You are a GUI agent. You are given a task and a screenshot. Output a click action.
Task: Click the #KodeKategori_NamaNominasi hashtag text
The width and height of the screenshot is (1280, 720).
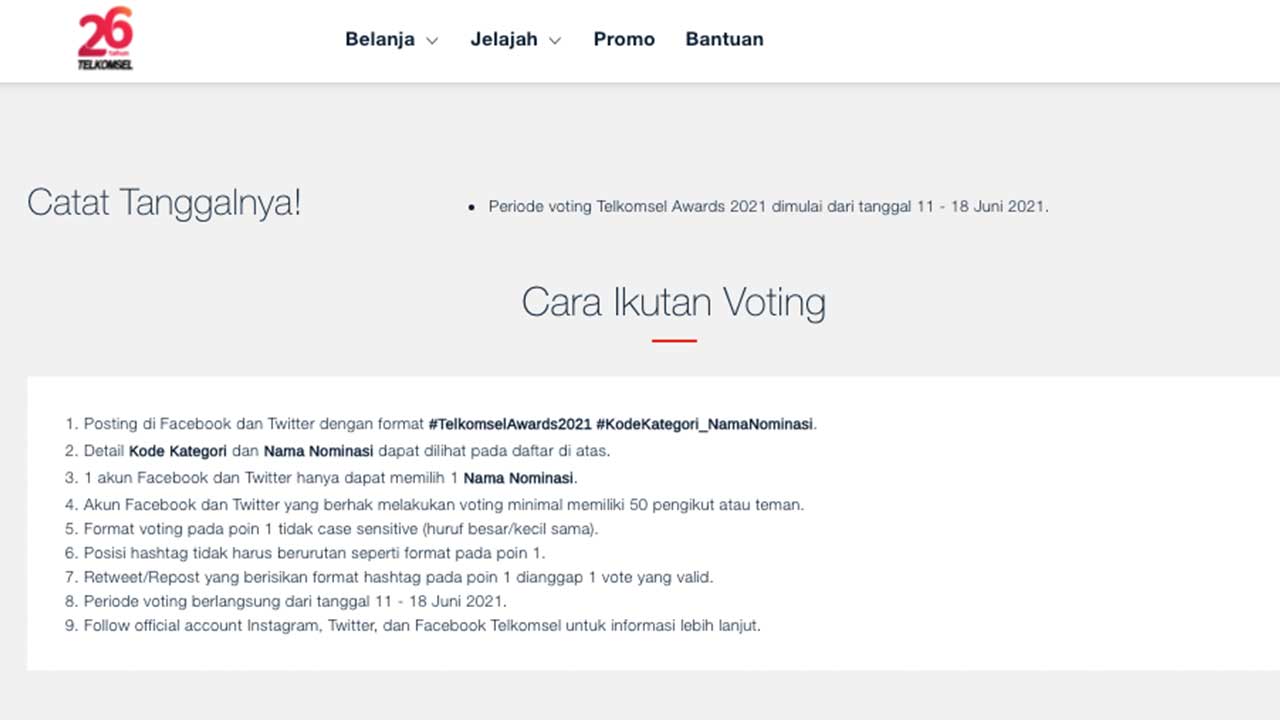coord(704,424)
